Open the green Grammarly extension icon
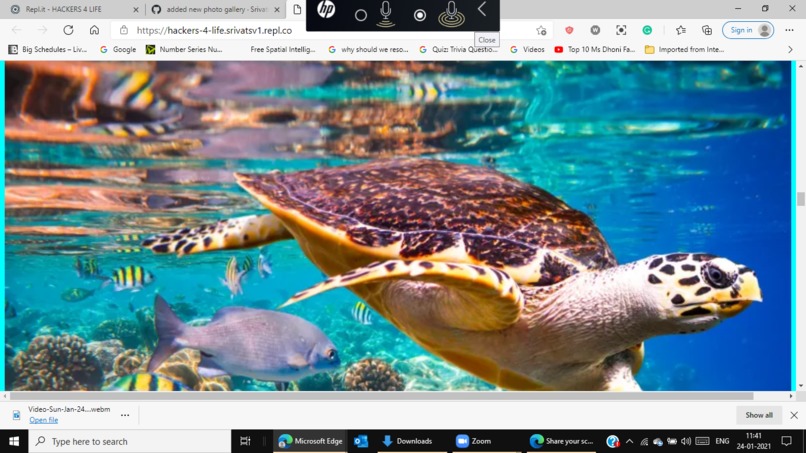This screenshot has width=806, height=453. (647, 30)
